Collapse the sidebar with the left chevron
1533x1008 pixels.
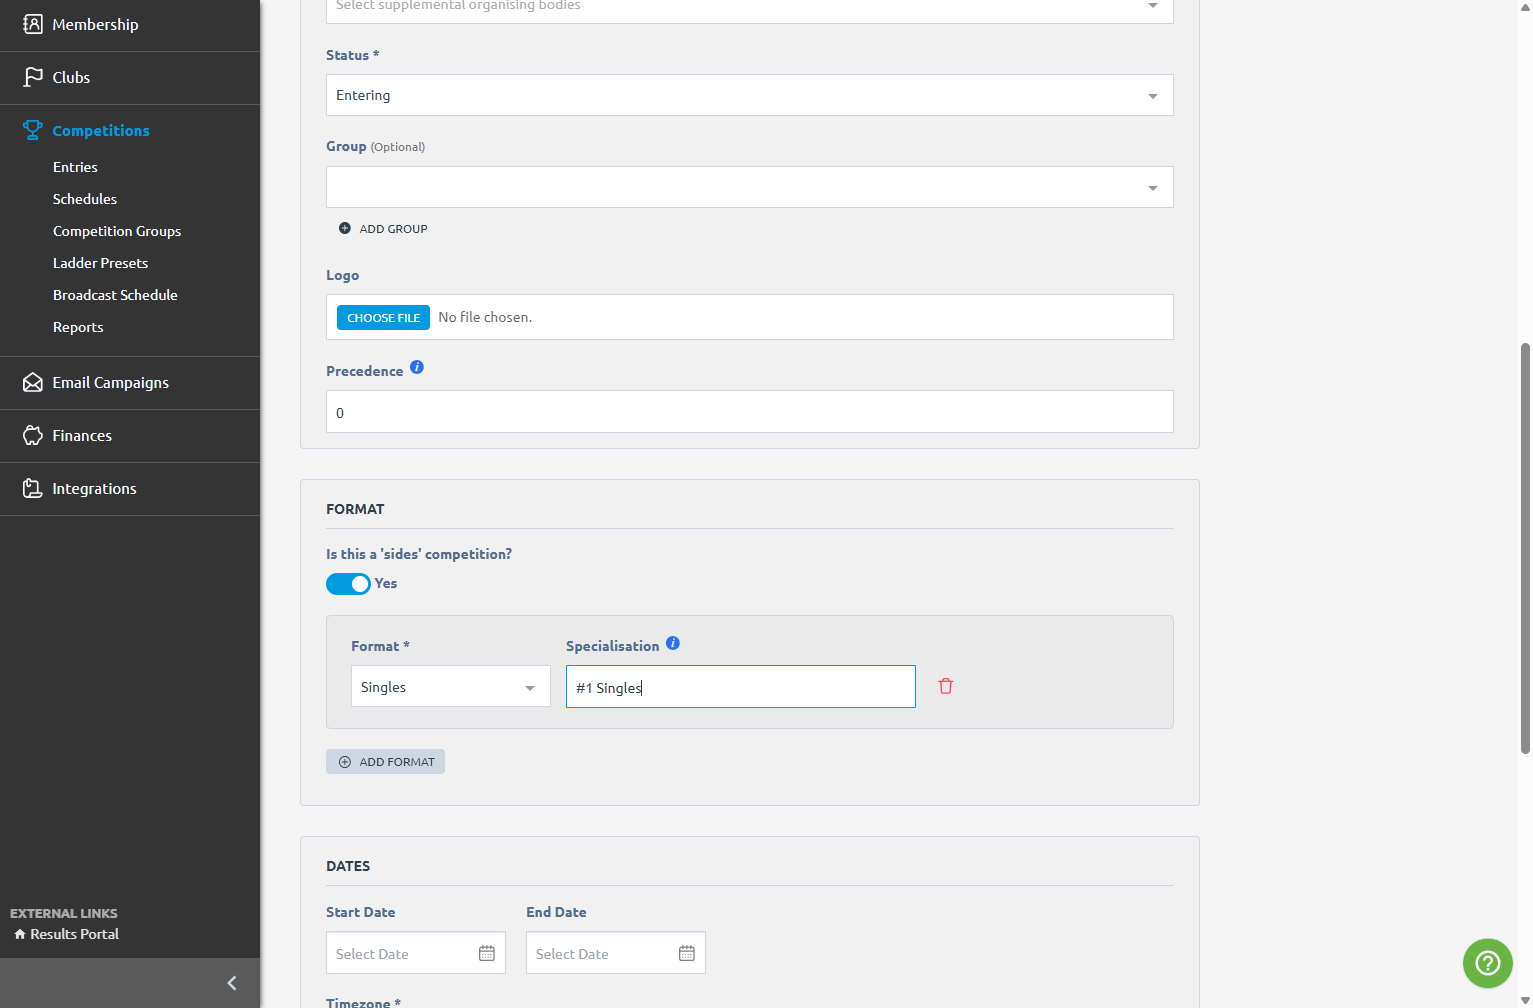point(232,983)
